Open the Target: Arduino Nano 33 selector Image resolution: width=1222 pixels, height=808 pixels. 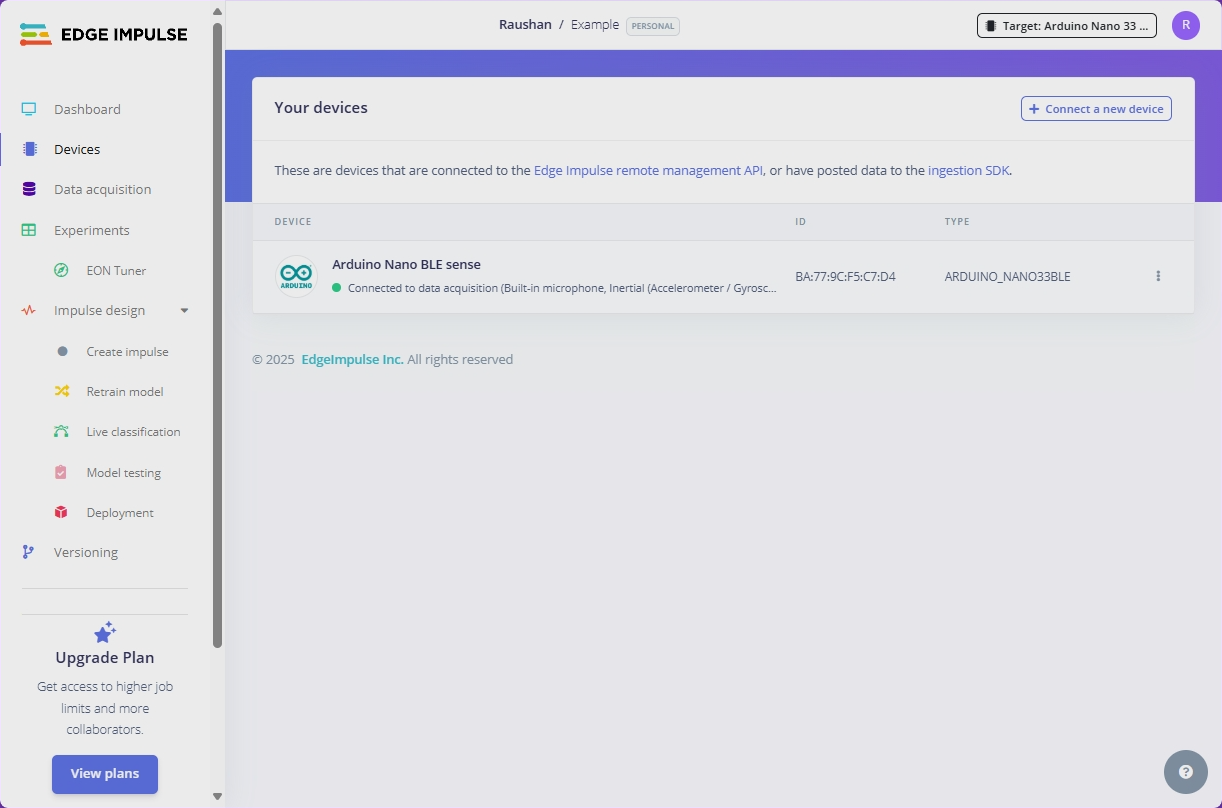1067,26
